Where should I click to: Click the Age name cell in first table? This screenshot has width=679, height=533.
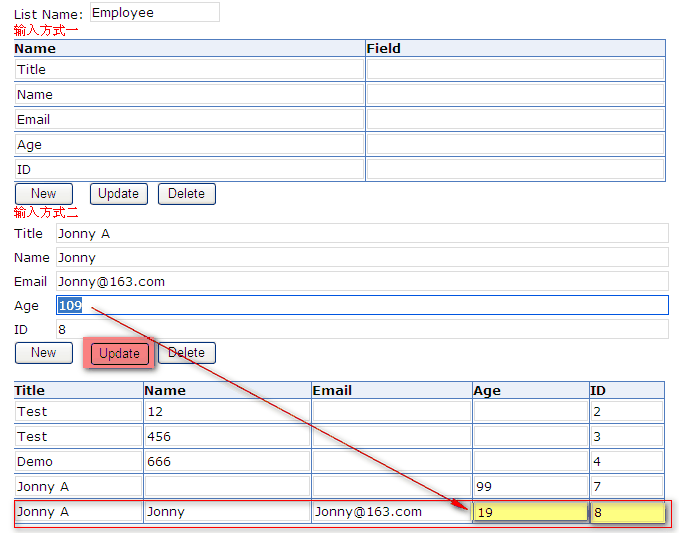click(189, 145)
